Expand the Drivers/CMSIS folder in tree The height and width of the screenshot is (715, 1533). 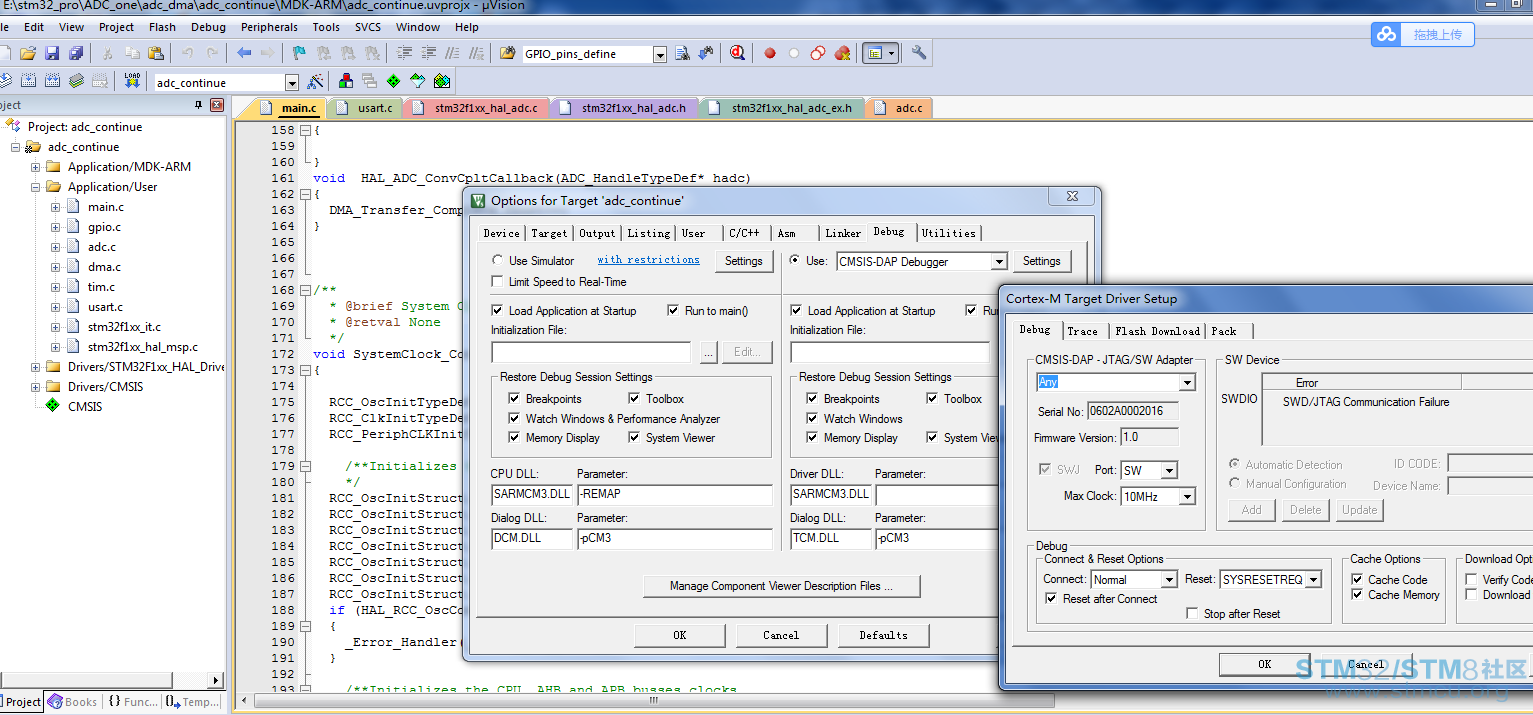point(36,387)
